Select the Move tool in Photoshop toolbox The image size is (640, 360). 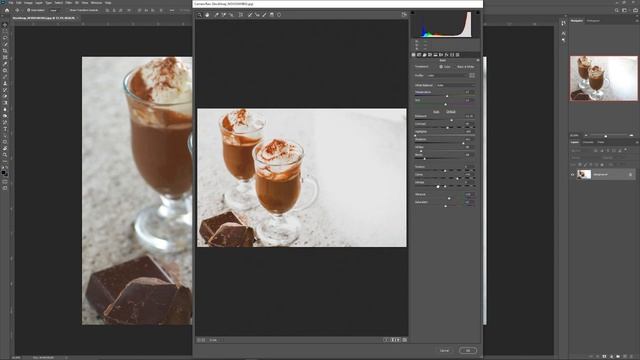pos(5,25)
